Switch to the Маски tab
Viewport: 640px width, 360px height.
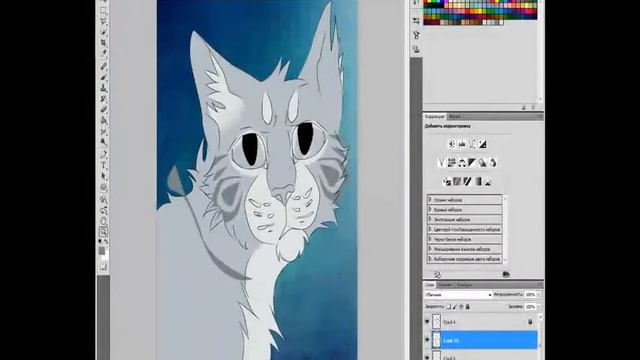click(454, 116)
